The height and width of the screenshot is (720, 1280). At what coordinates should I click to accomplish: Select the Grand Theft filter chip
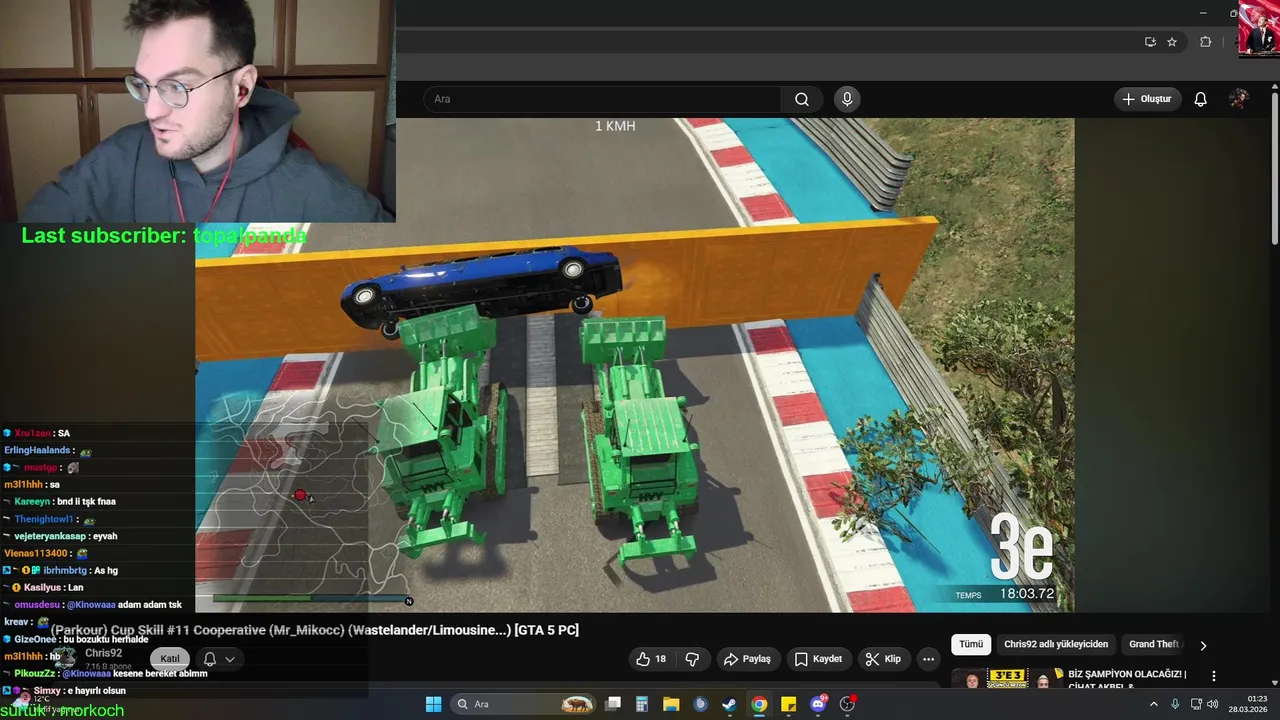[x=1155, y=644]
